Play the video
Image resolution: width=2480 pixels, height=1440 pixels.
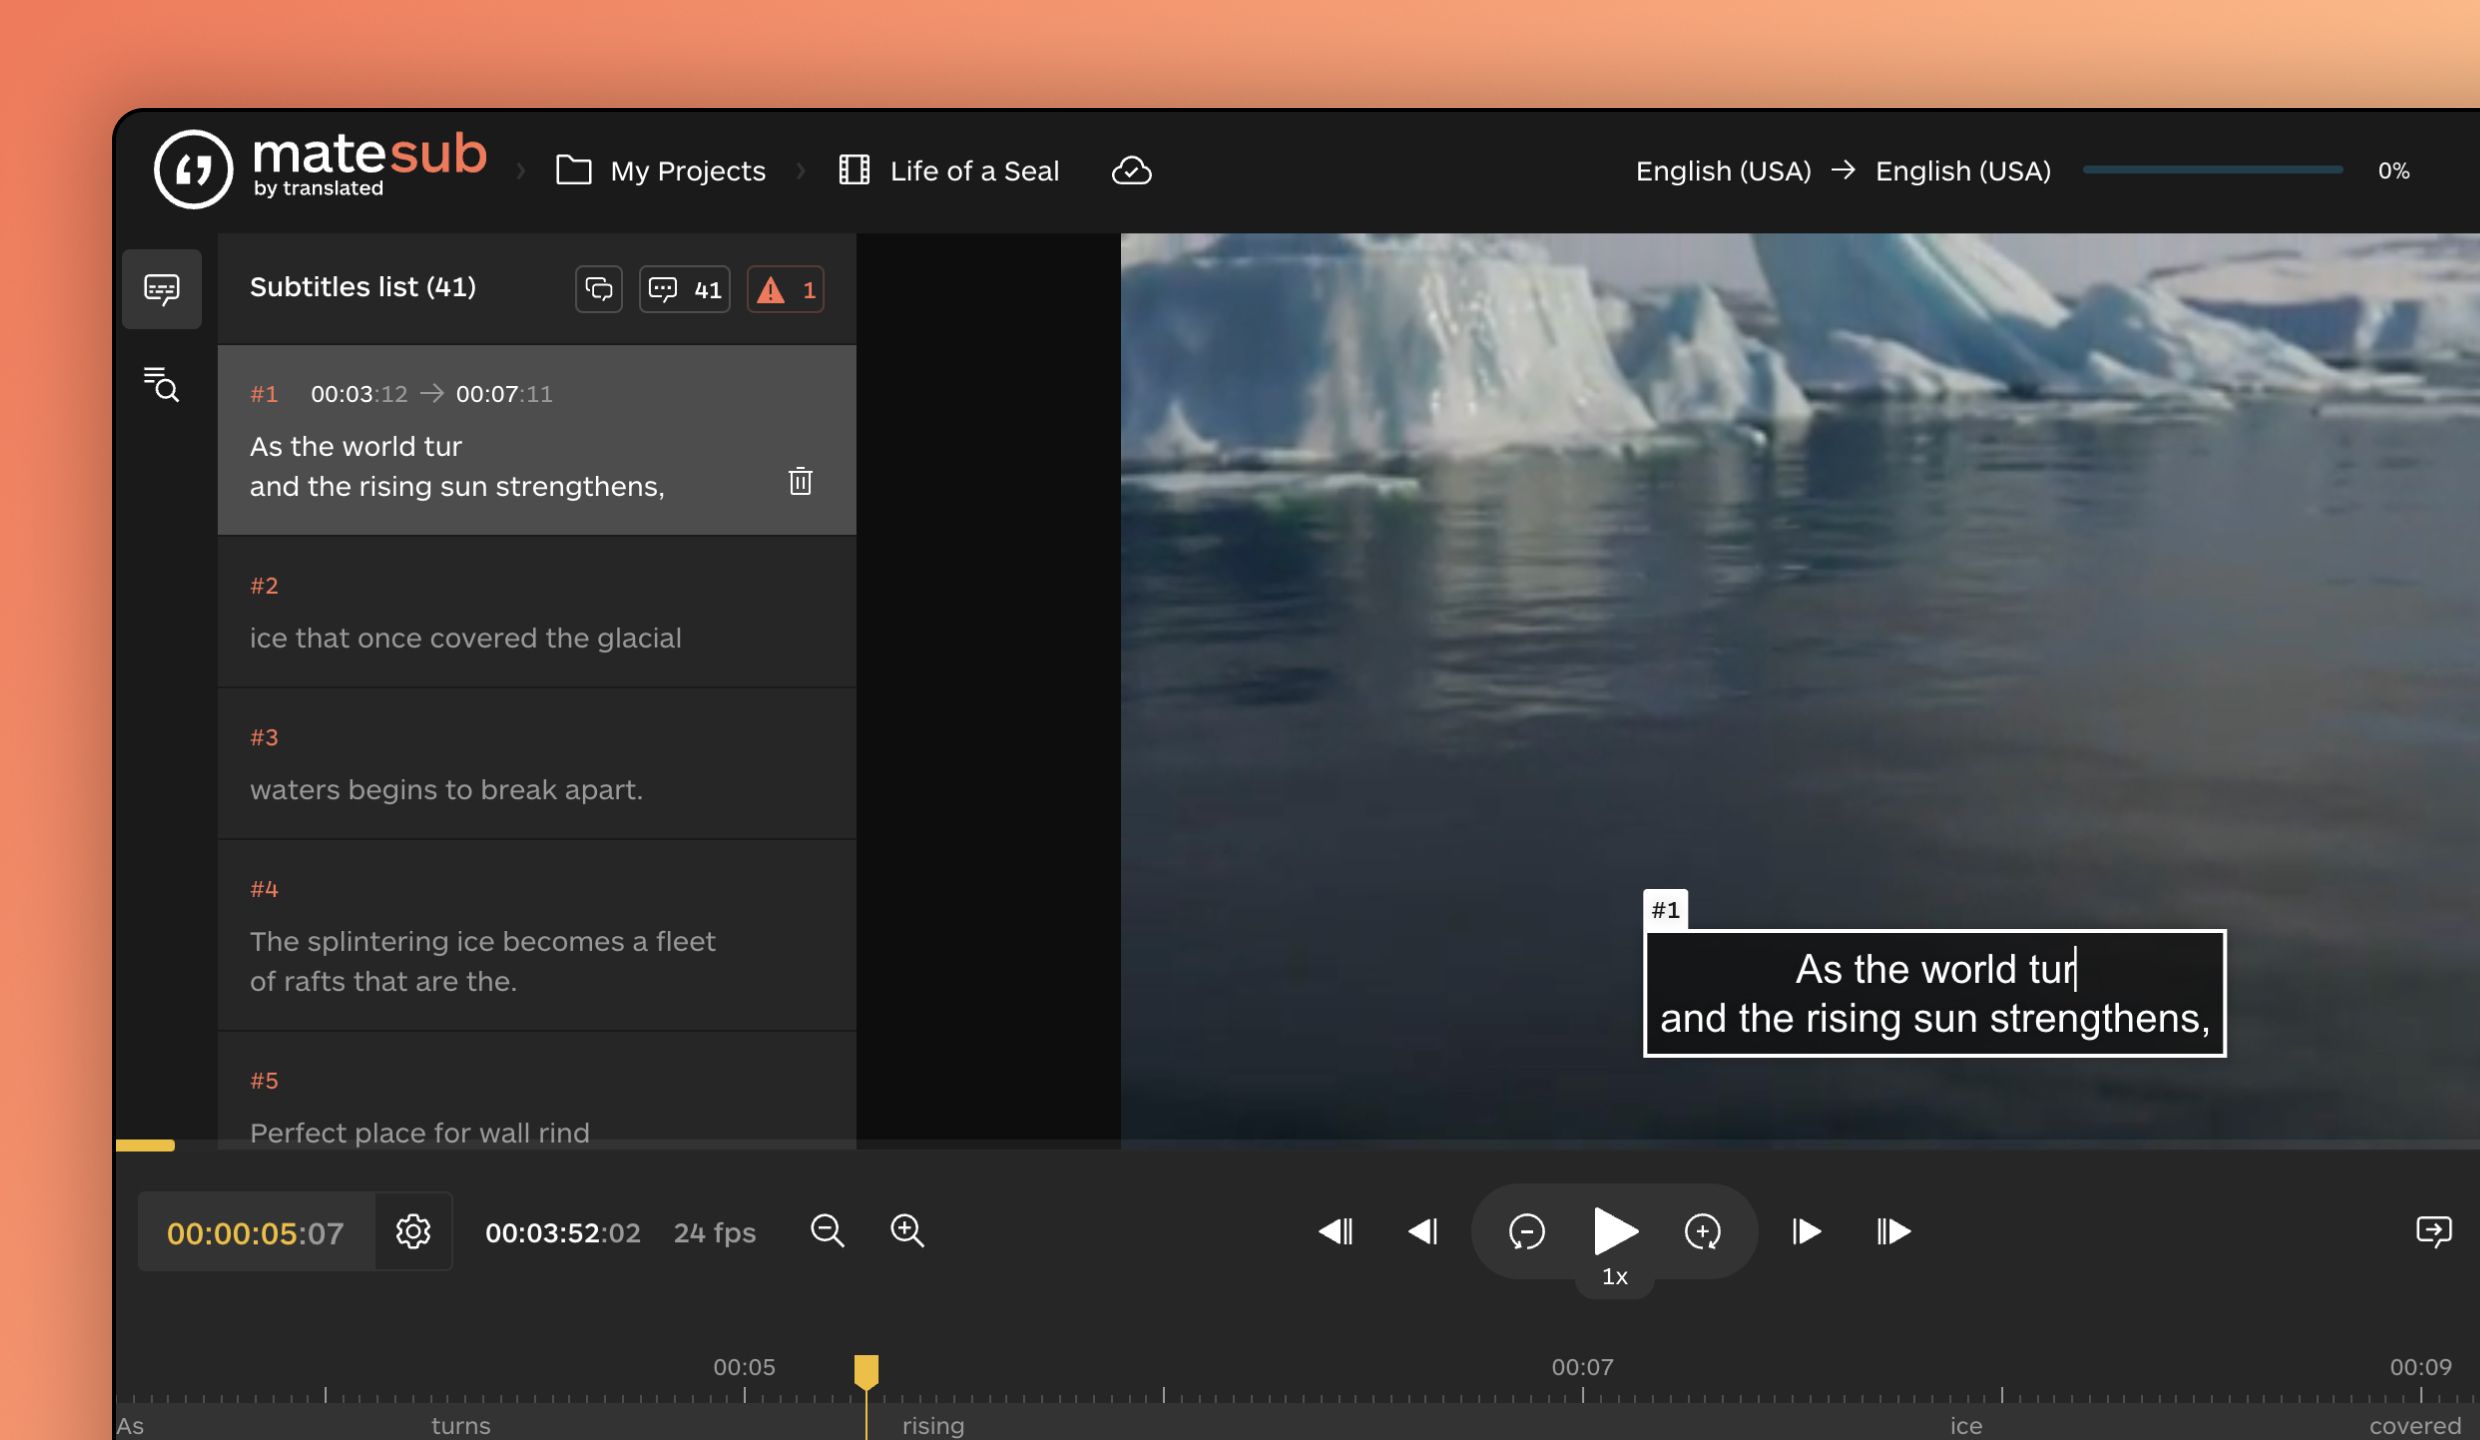pyautogui.click(x=1614, y=1230)
